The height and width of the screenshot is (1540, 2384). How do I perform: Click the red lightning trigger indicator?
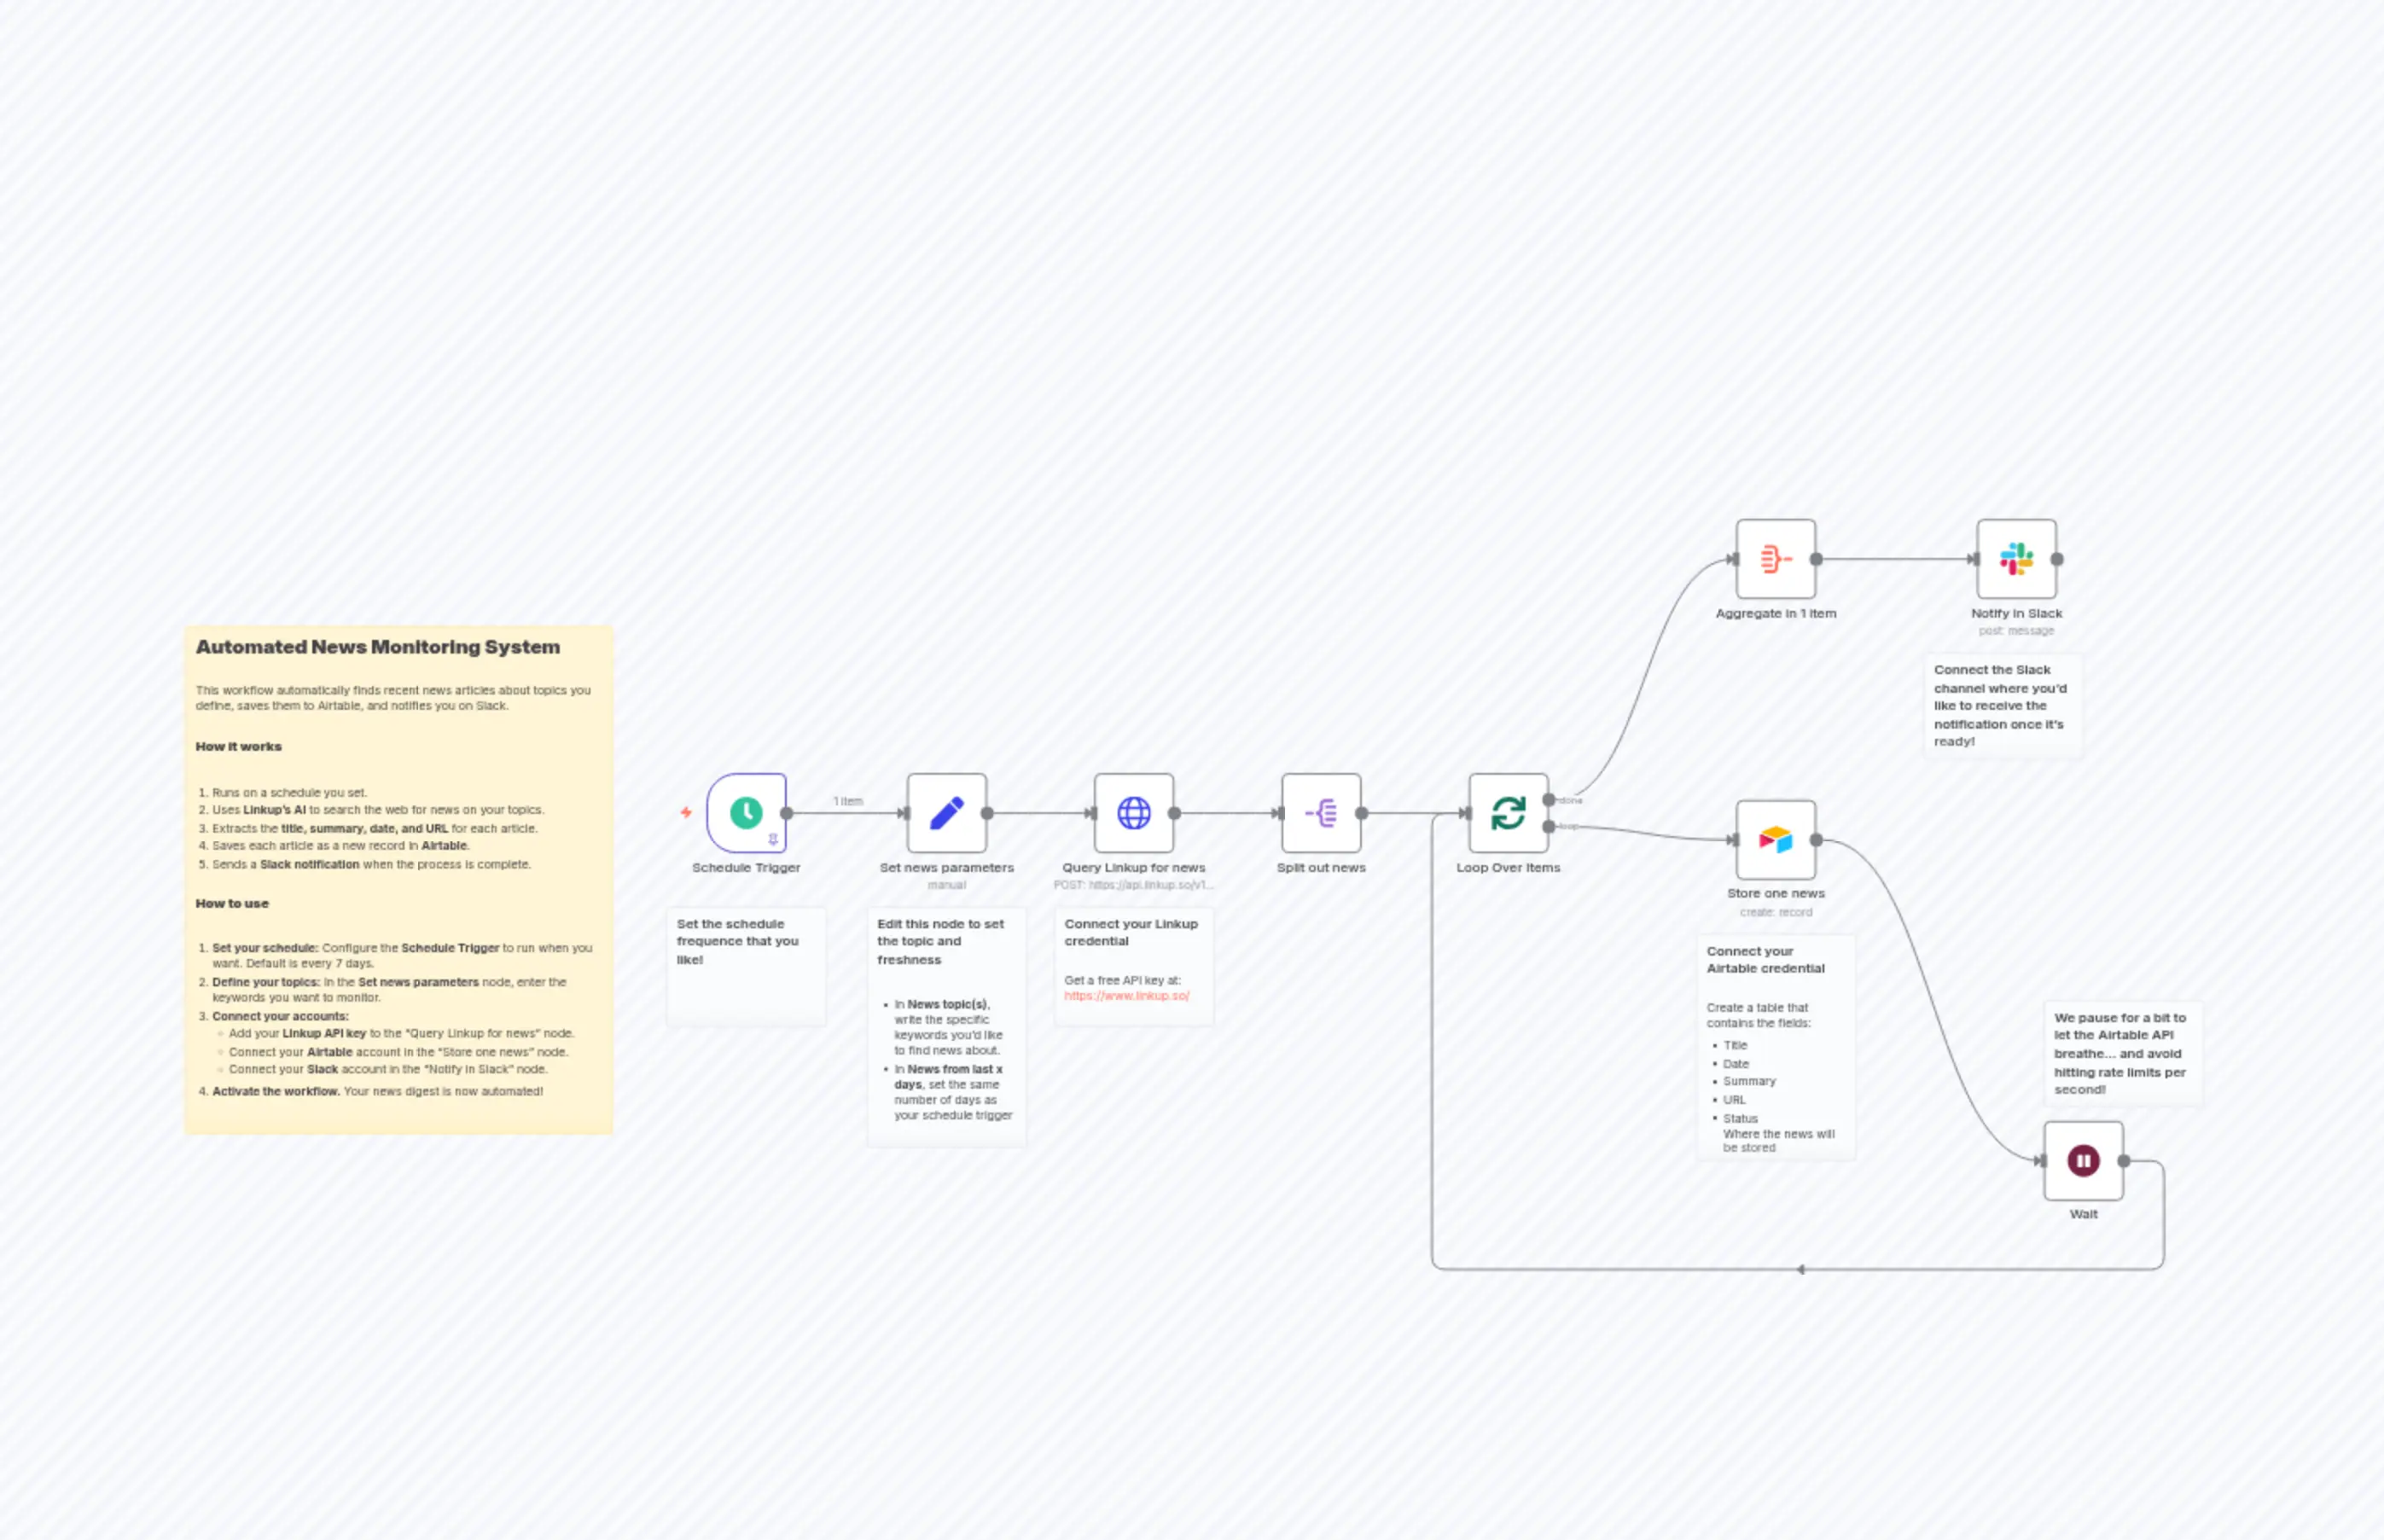point(687,813)
